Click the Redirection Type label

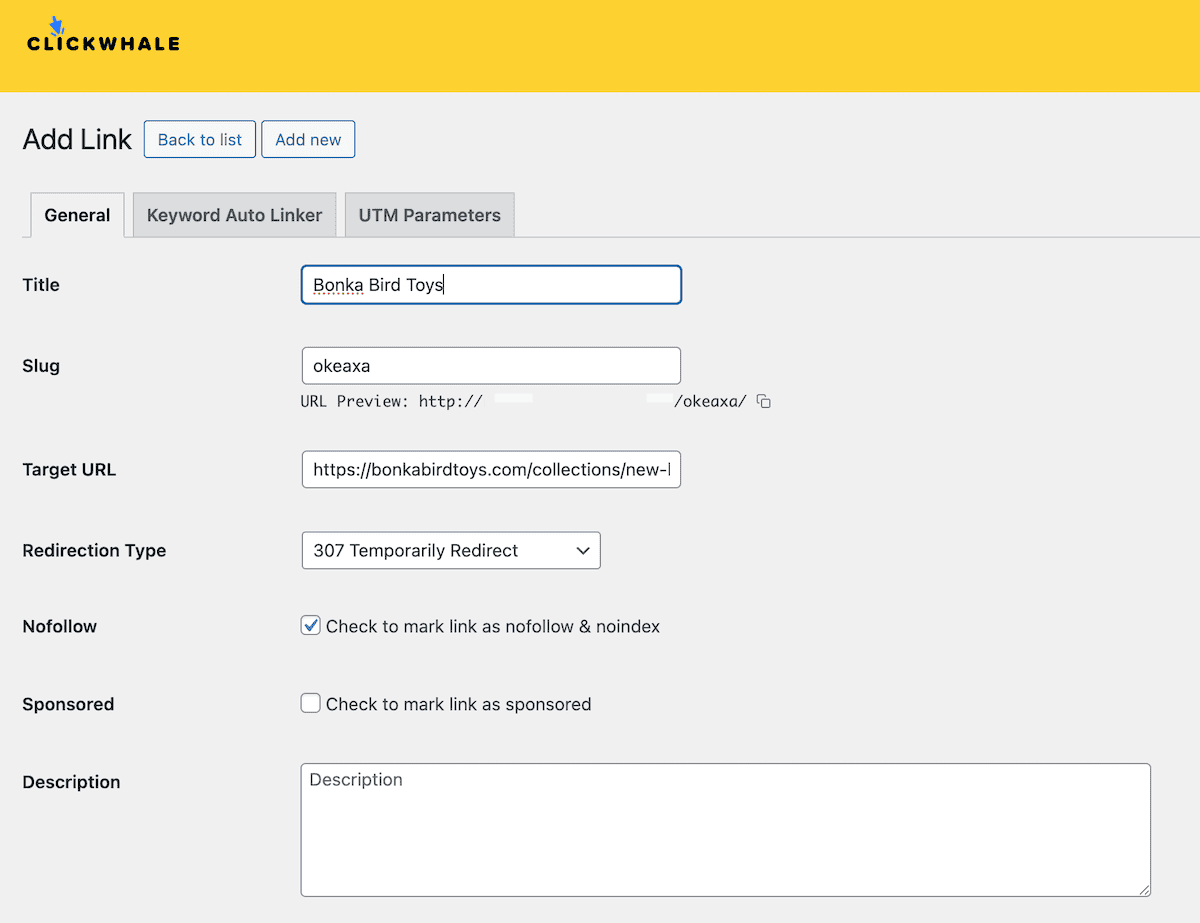[94, 550]
